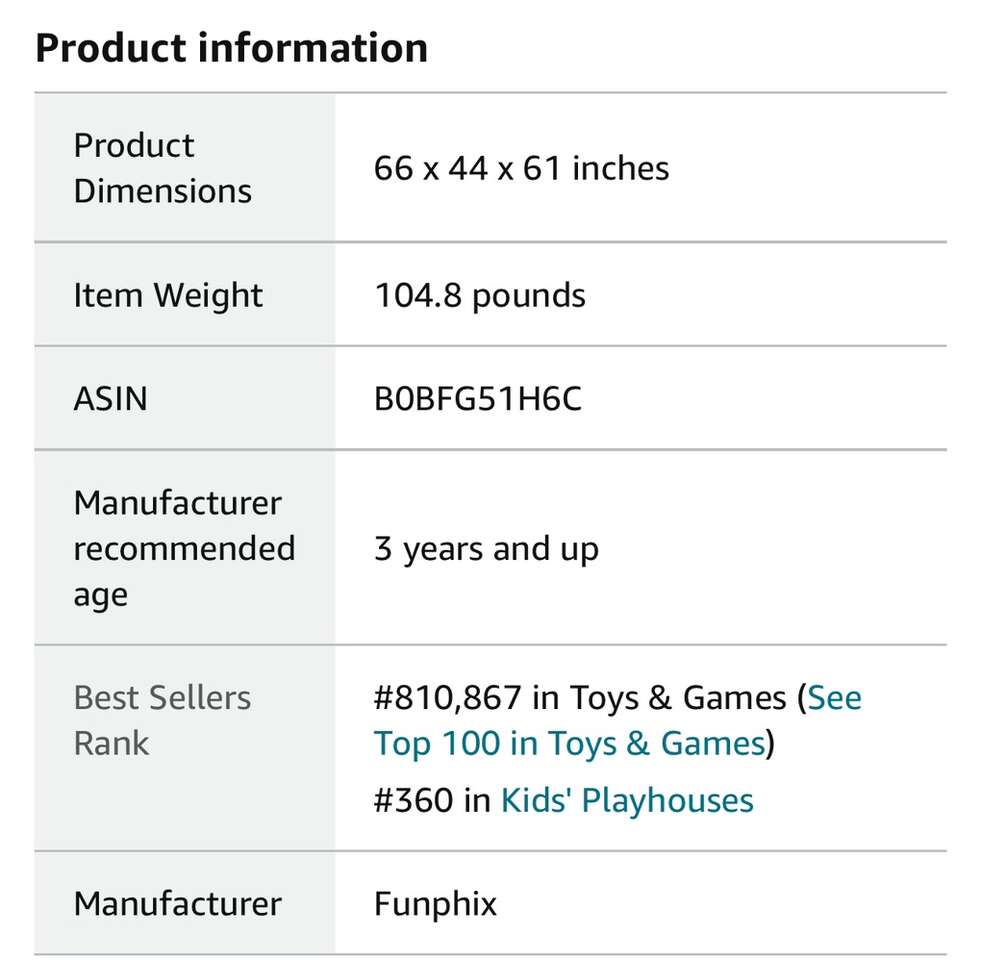
Task: Click the #360 rank number
Action: tap(413, 800)
